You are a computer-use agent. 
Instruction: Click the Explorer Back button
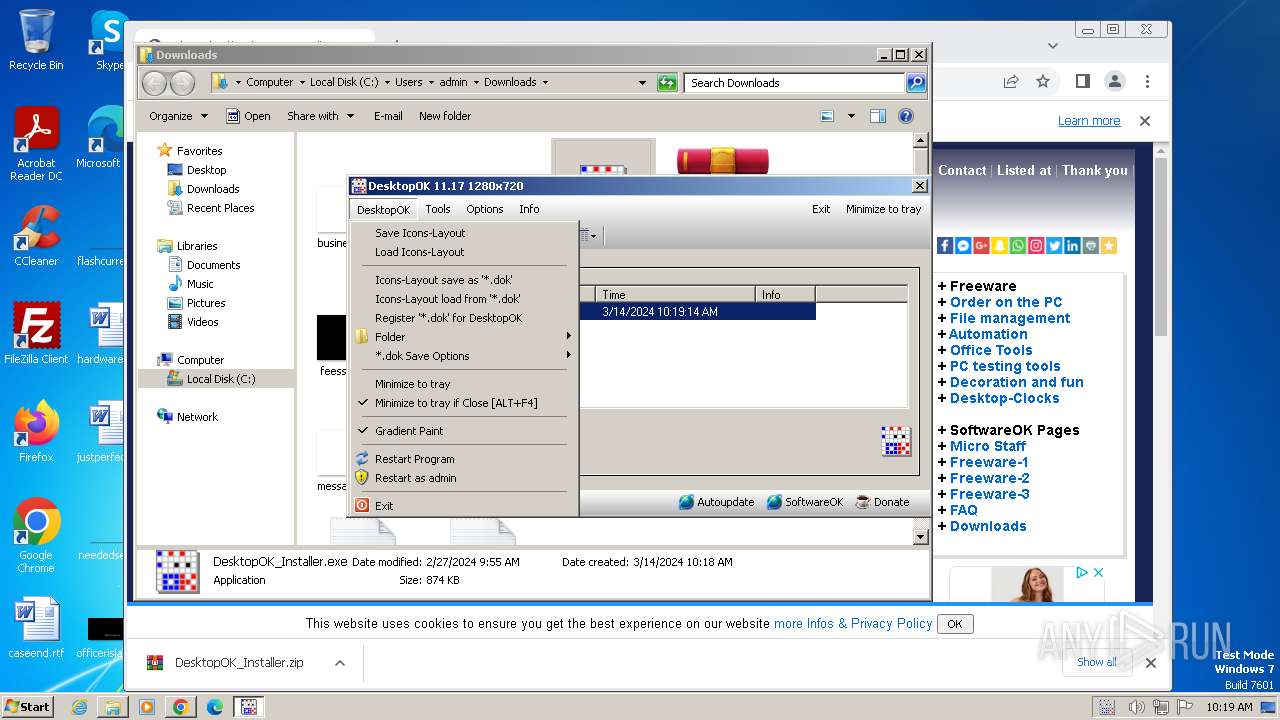(x=154, y=83)
